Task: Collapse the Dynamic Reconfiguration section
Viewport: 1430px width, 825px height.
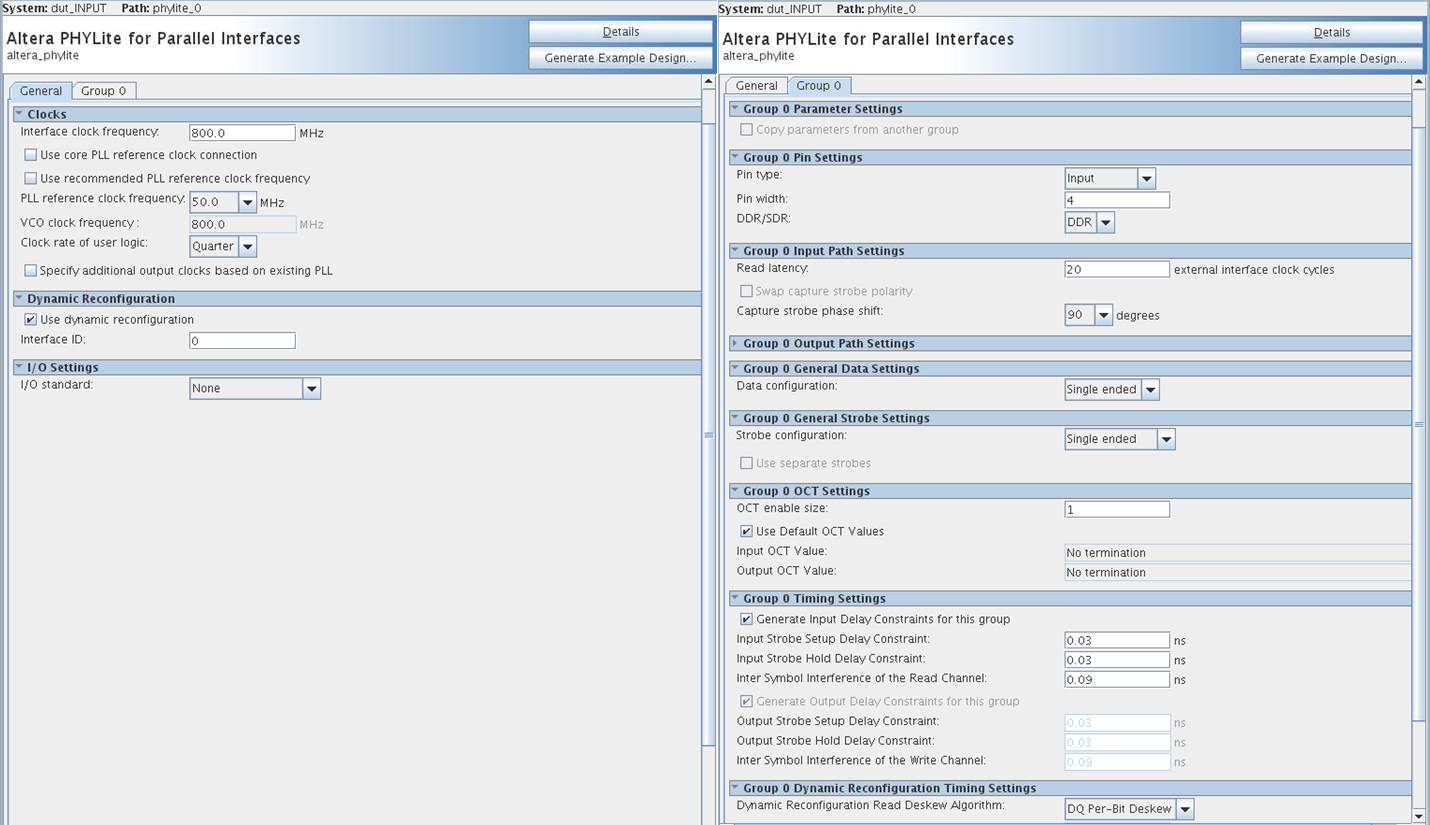Action: coord(19,298)
